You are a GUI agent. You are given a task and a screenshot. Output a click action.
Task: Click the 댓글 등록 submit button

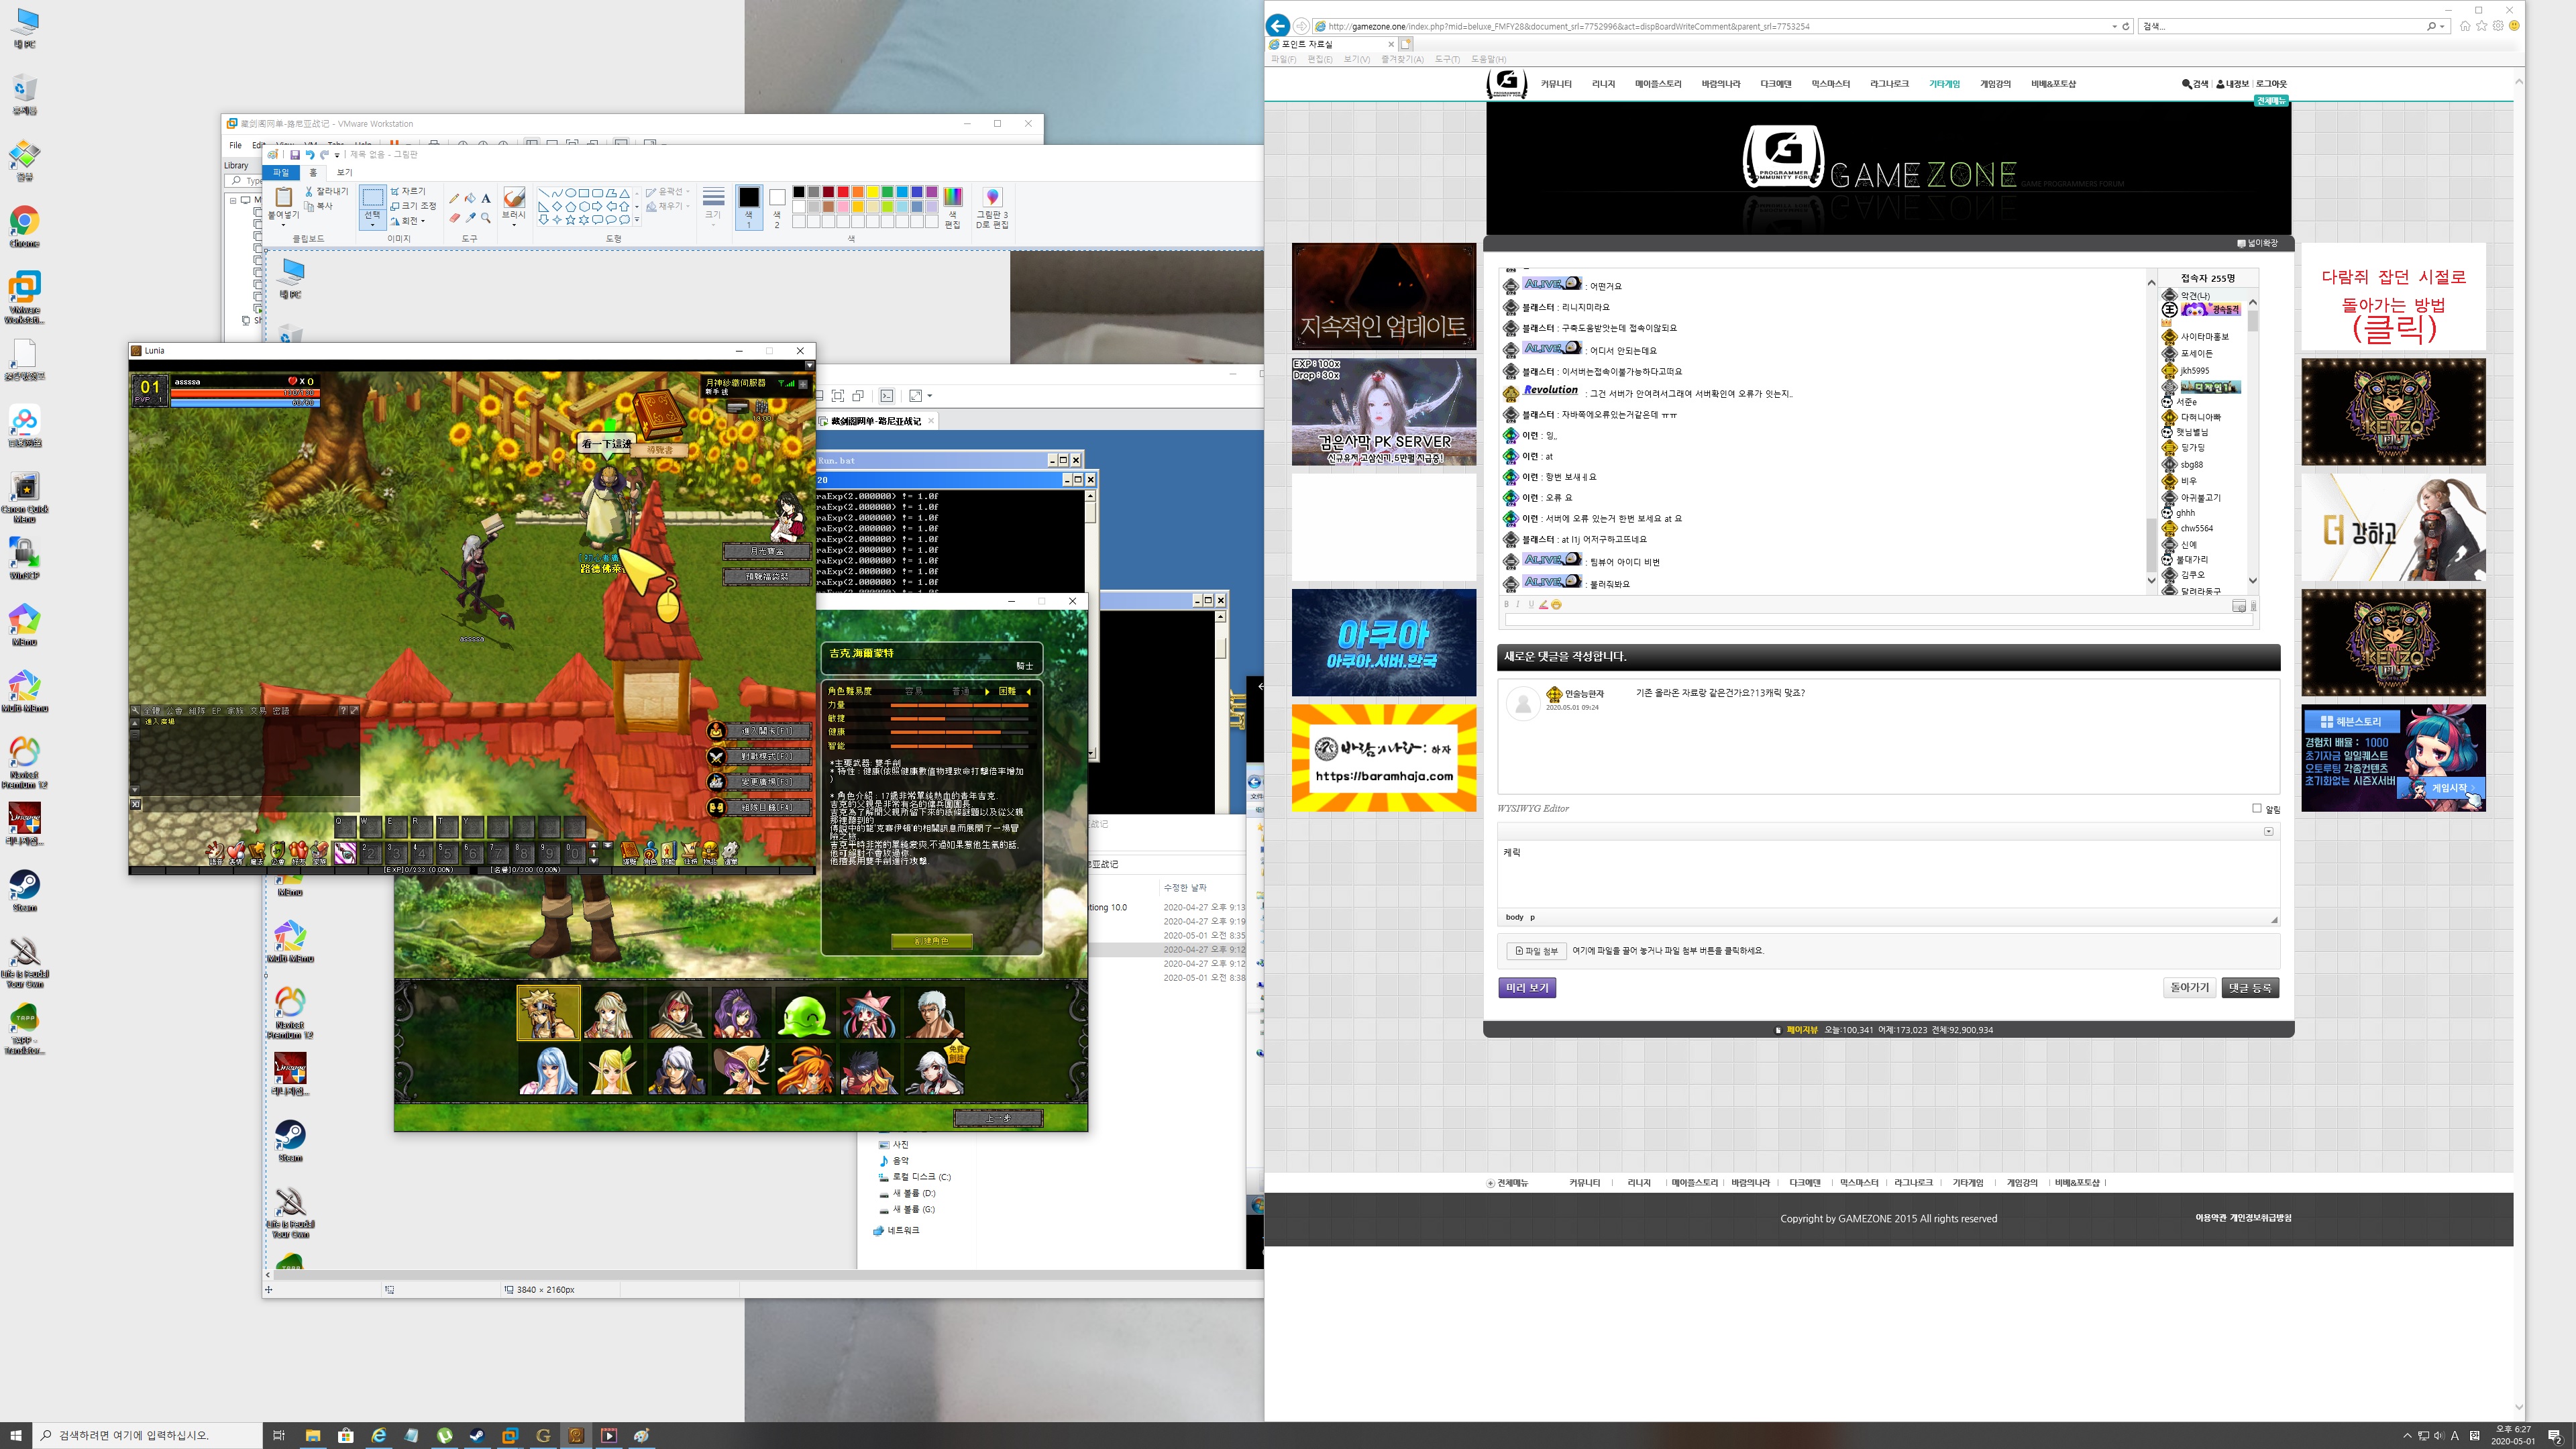(x=2250, y=987)
